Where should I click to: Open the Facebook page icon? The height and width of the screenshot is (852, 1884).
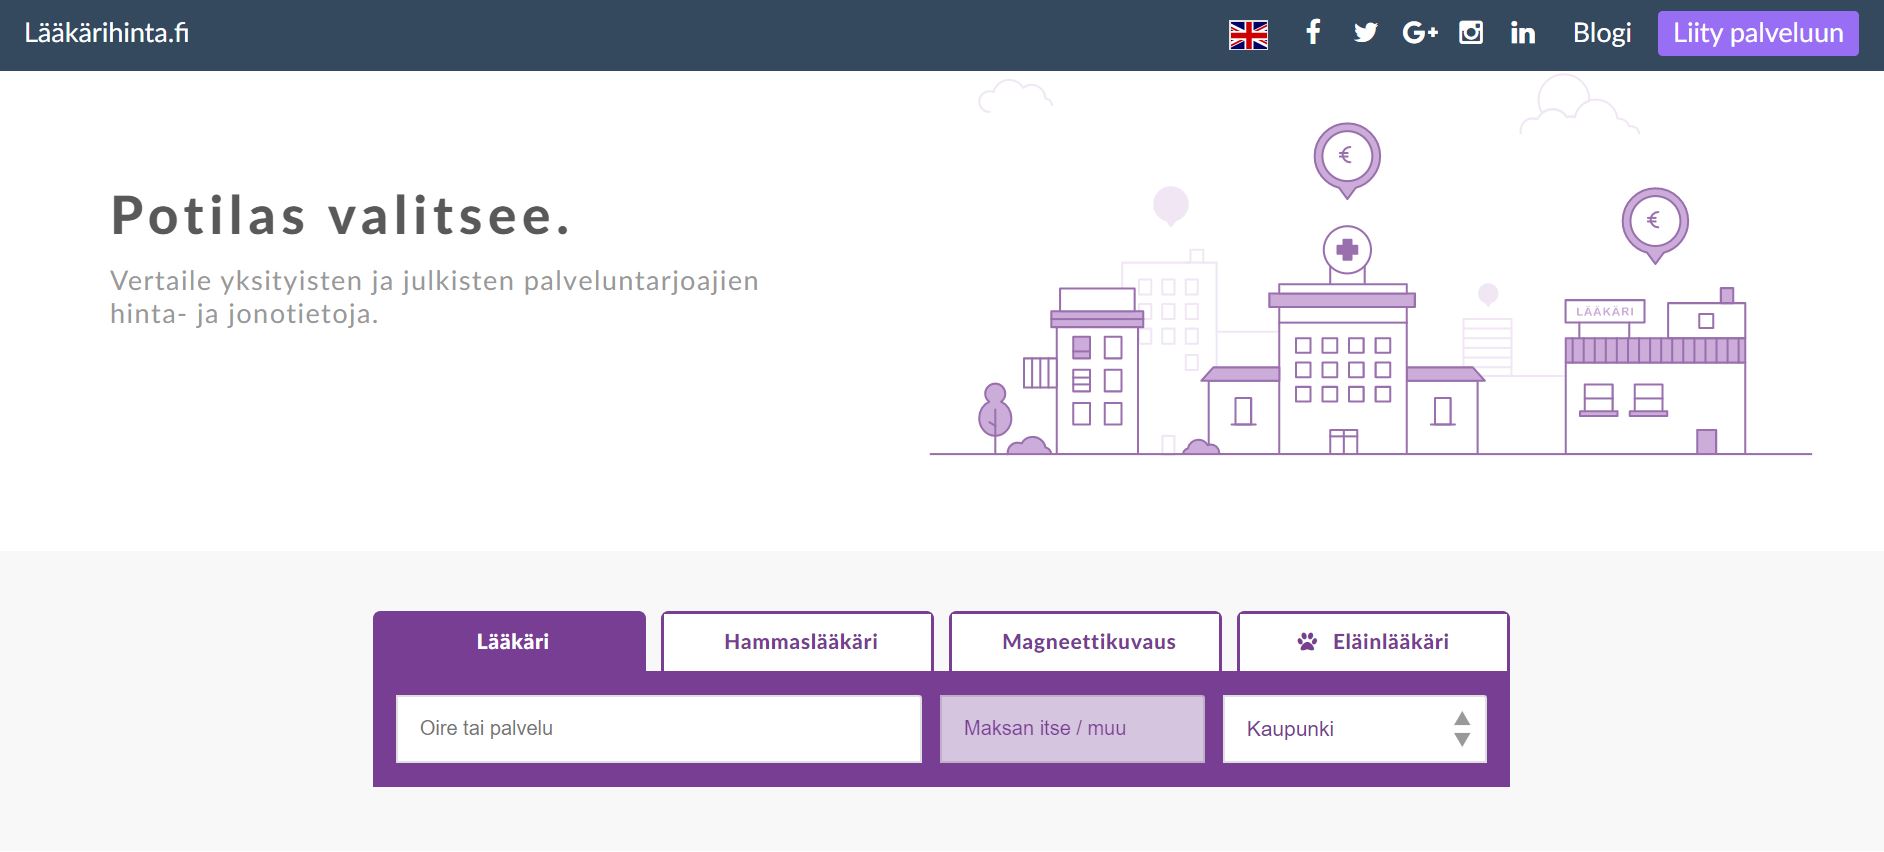(x=1313, y=33)
